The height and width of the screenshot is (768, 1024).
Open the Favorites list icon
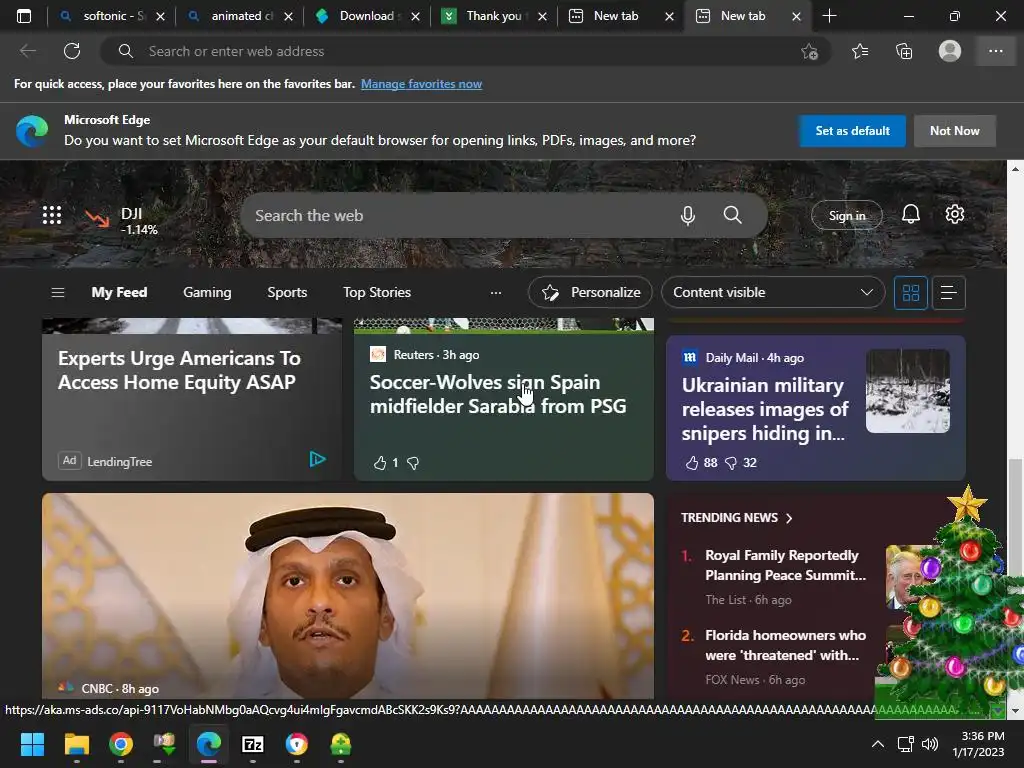point(860,51)
